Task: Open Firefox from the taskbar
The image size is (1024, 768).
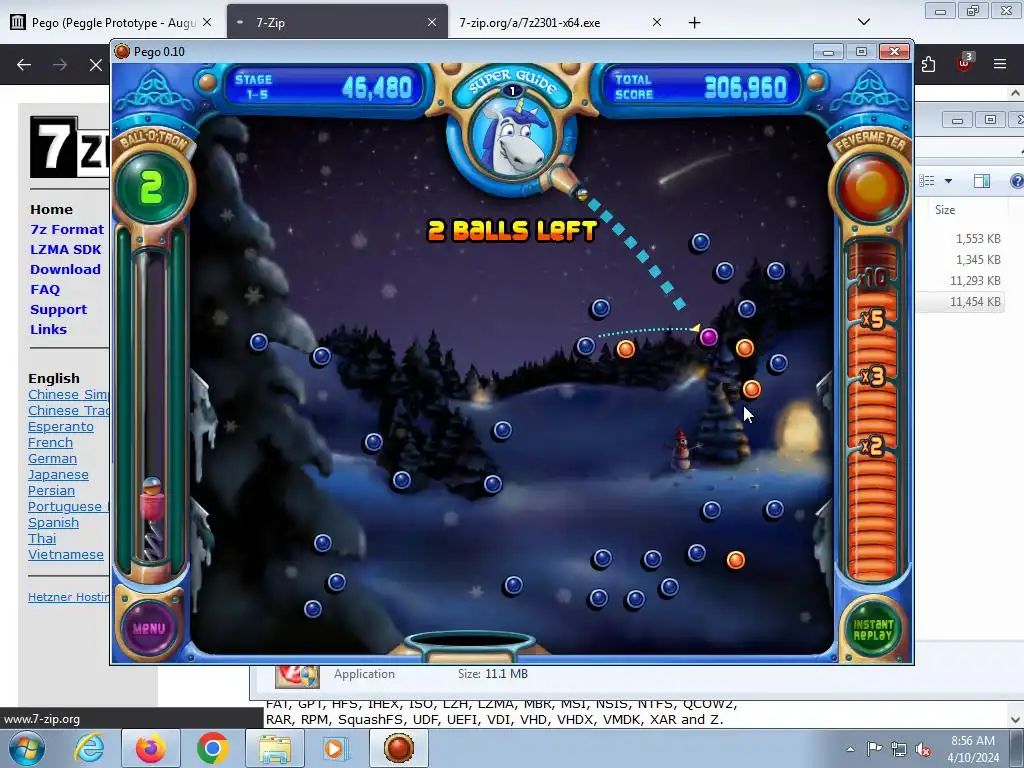Action: (x=150, y=748)
